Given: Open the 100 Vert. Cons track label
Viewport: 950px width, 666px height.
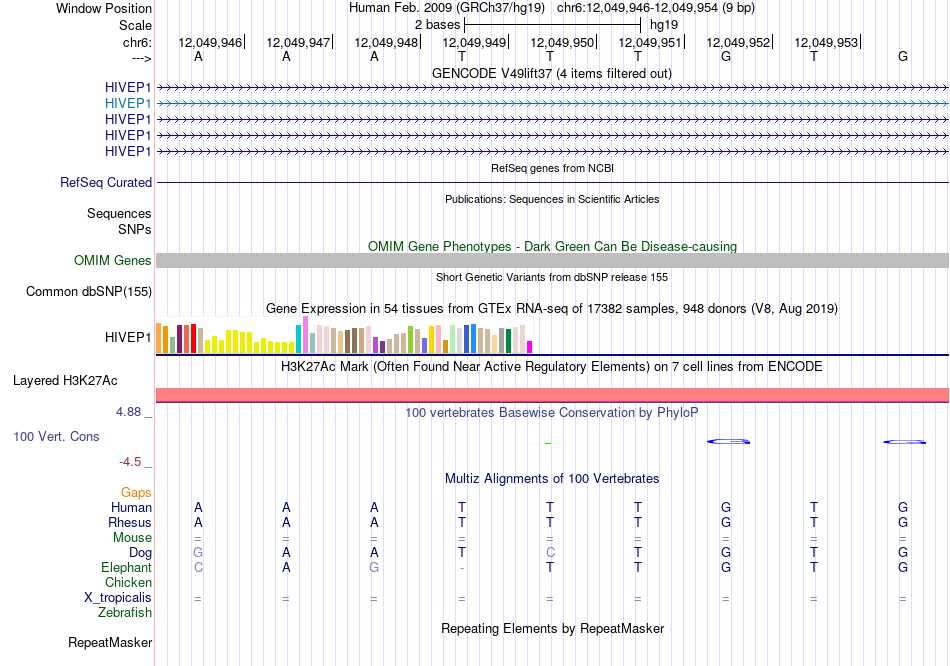Looking at the screenshot, I should 56,436.
